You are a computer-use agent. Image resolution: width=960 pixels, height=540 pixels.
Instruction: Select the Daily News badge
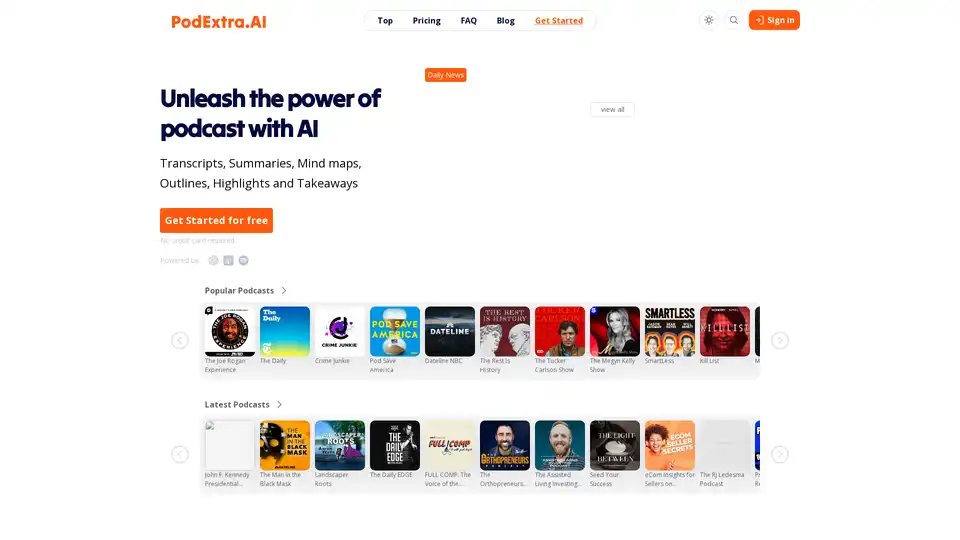coord(445,75)
